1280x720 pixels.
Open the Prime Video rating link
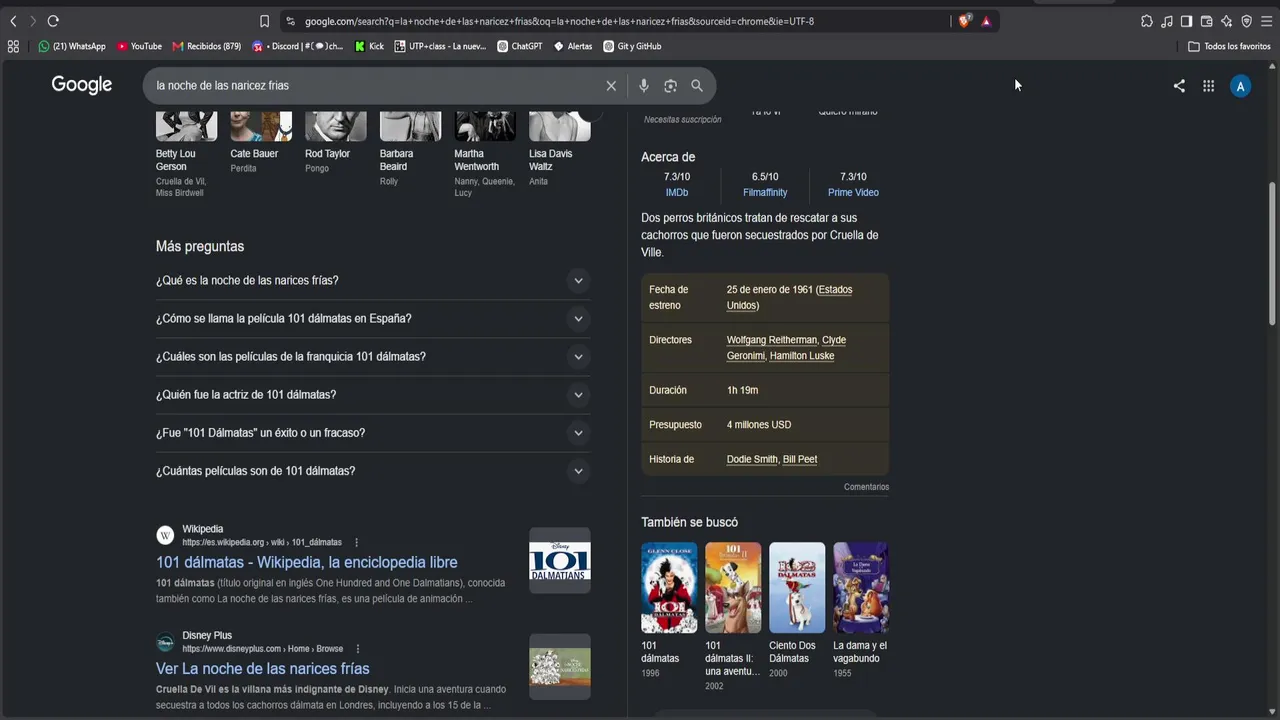[853, 193]
